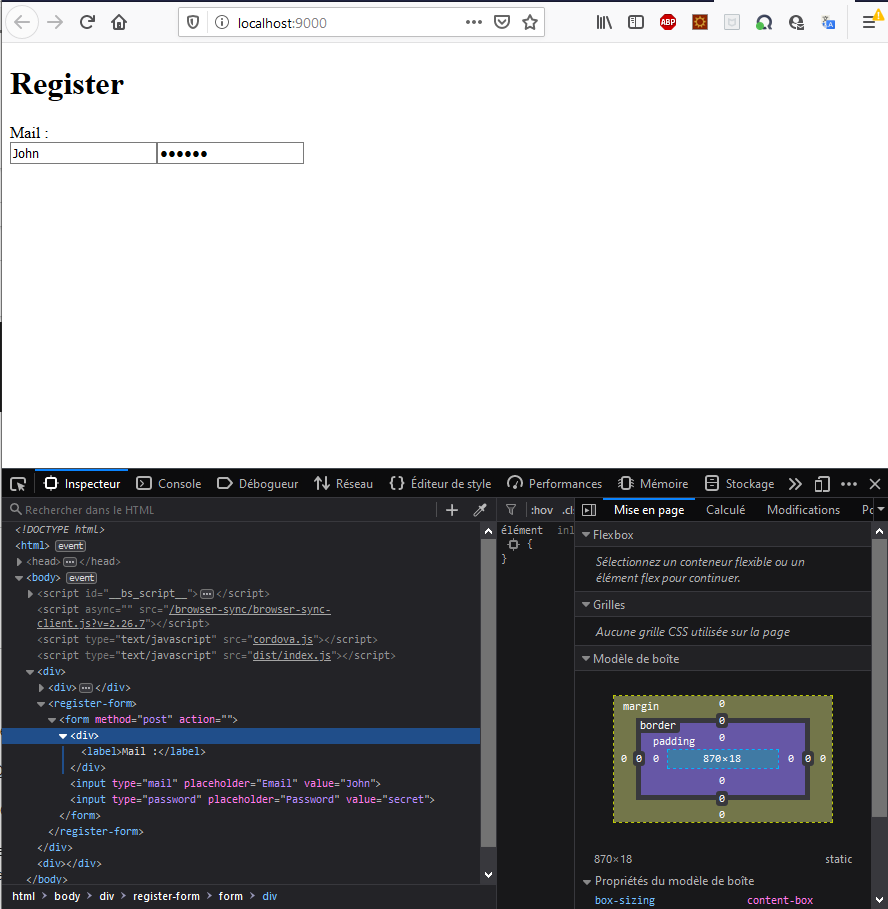Click the eyedropper color picker icon

[x=479, y=510]
